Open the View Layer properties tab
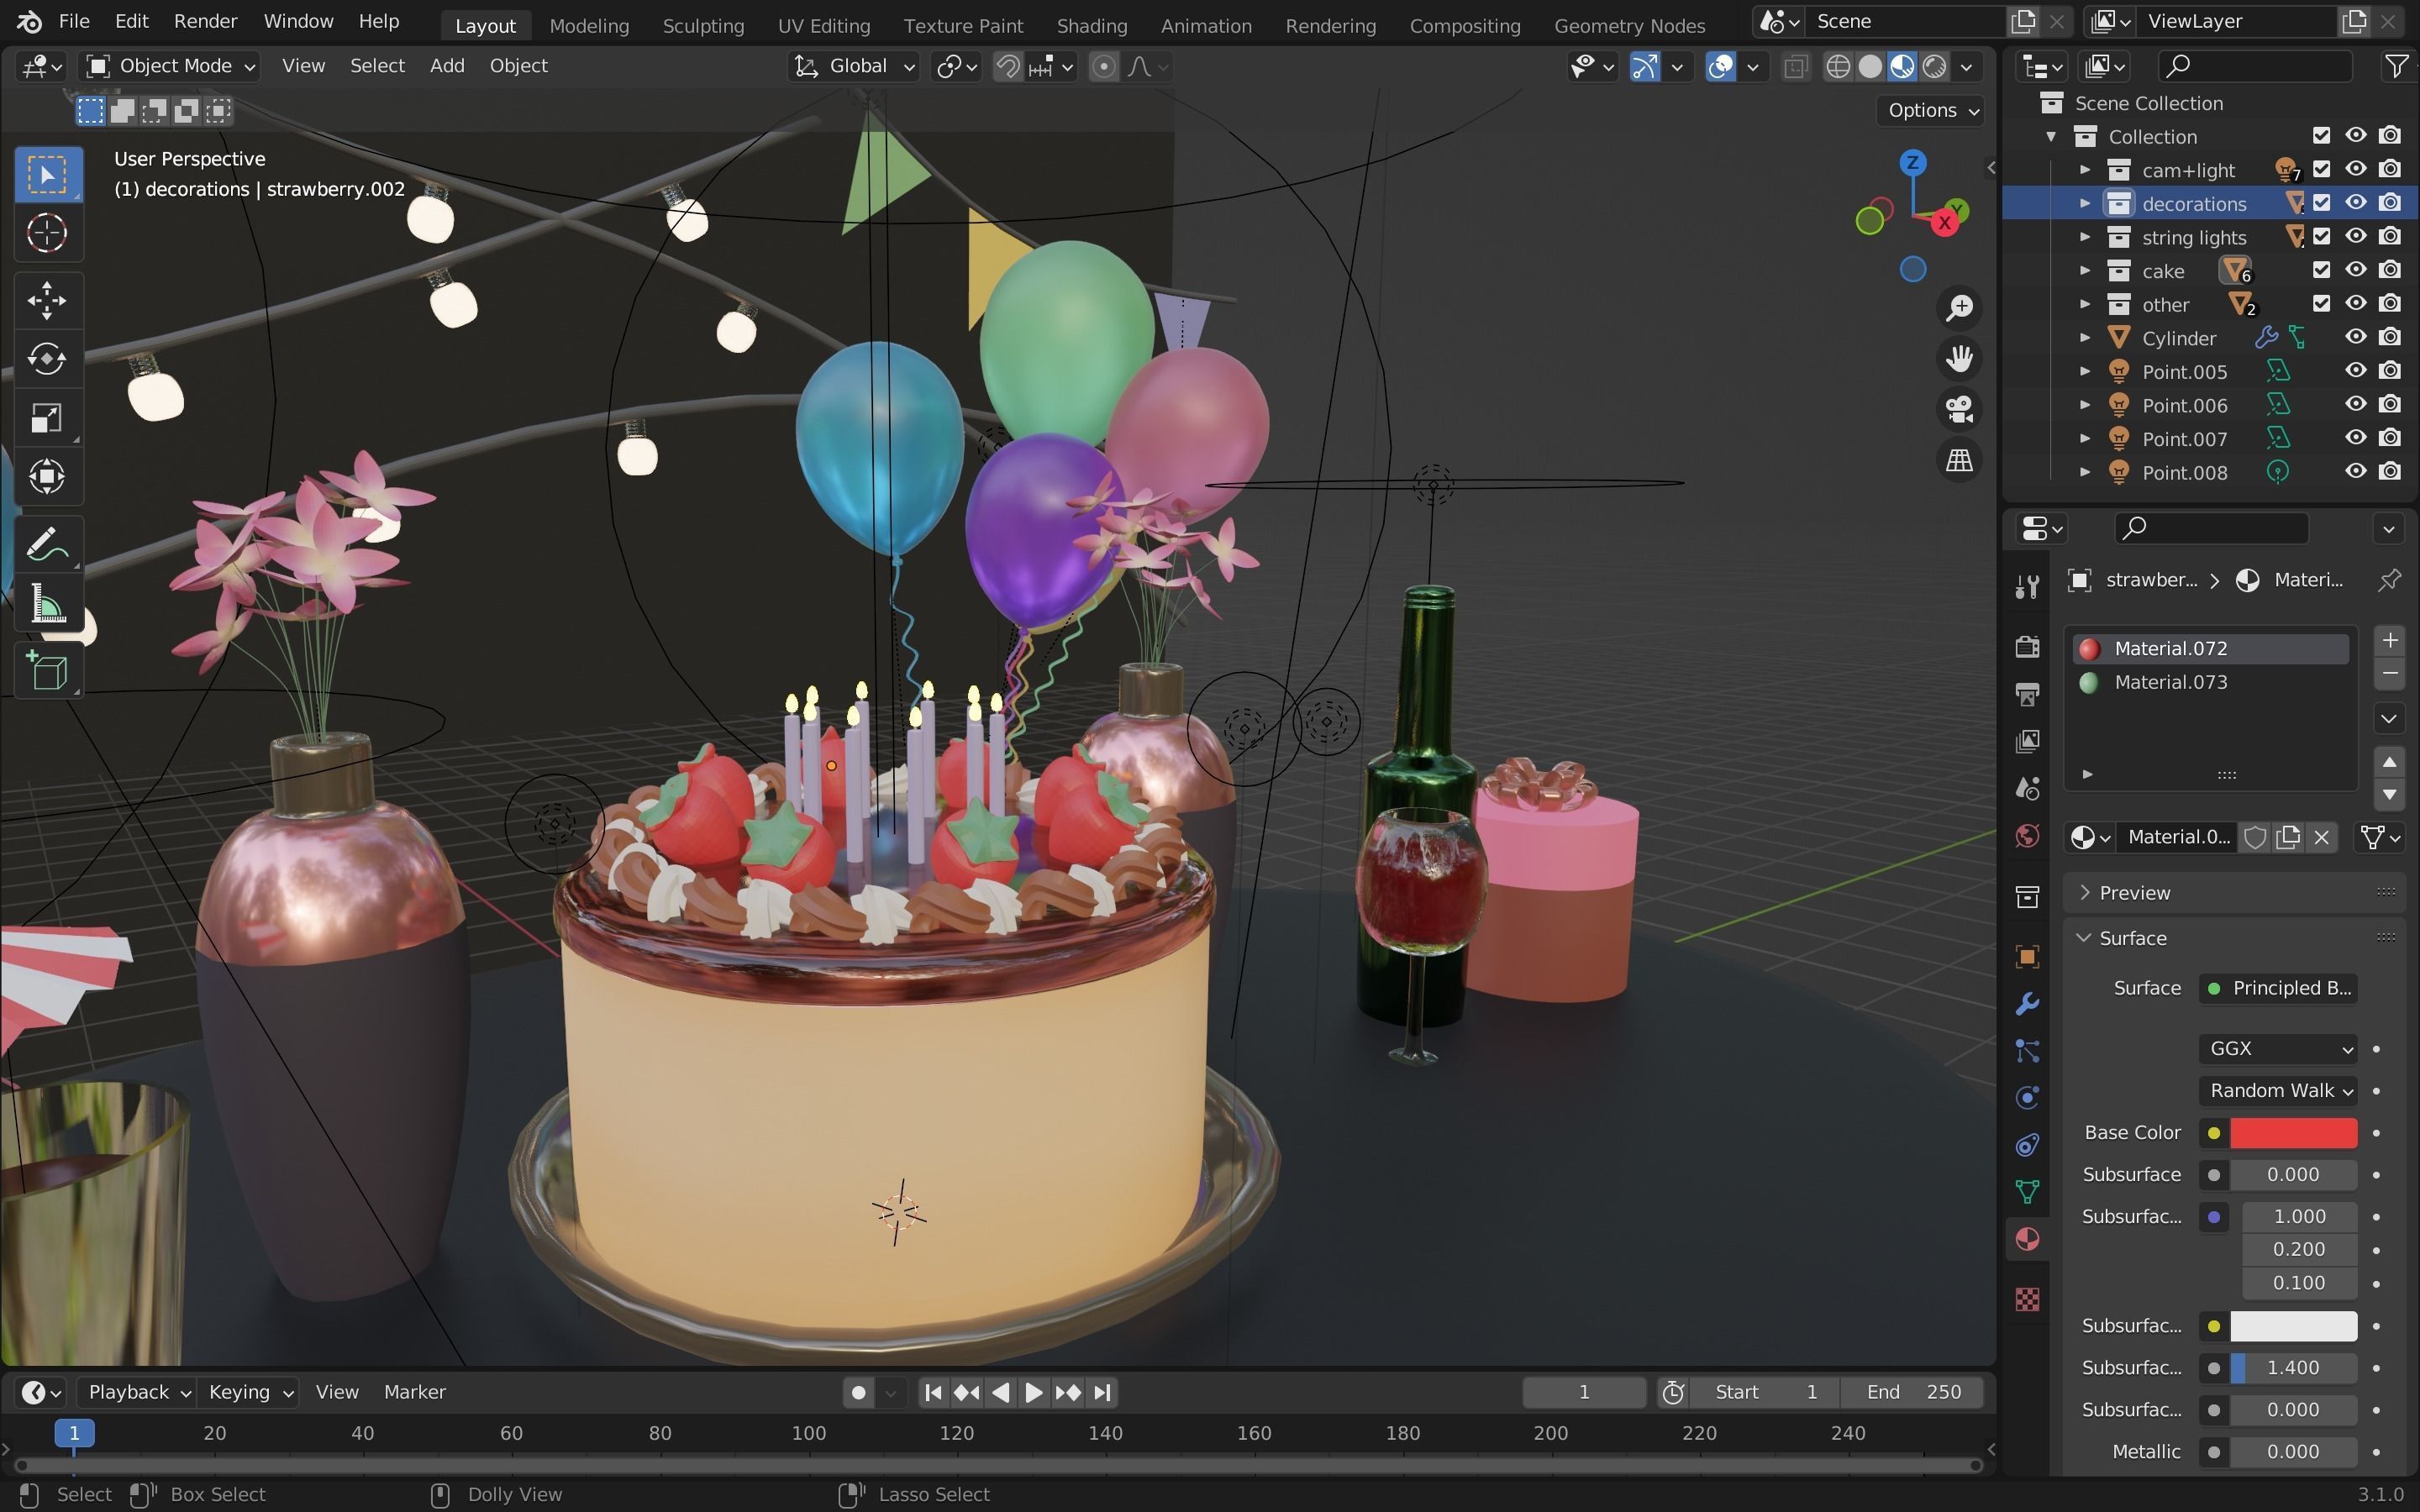This screenshot has height=1512, width=2420. coord(2027,741)
